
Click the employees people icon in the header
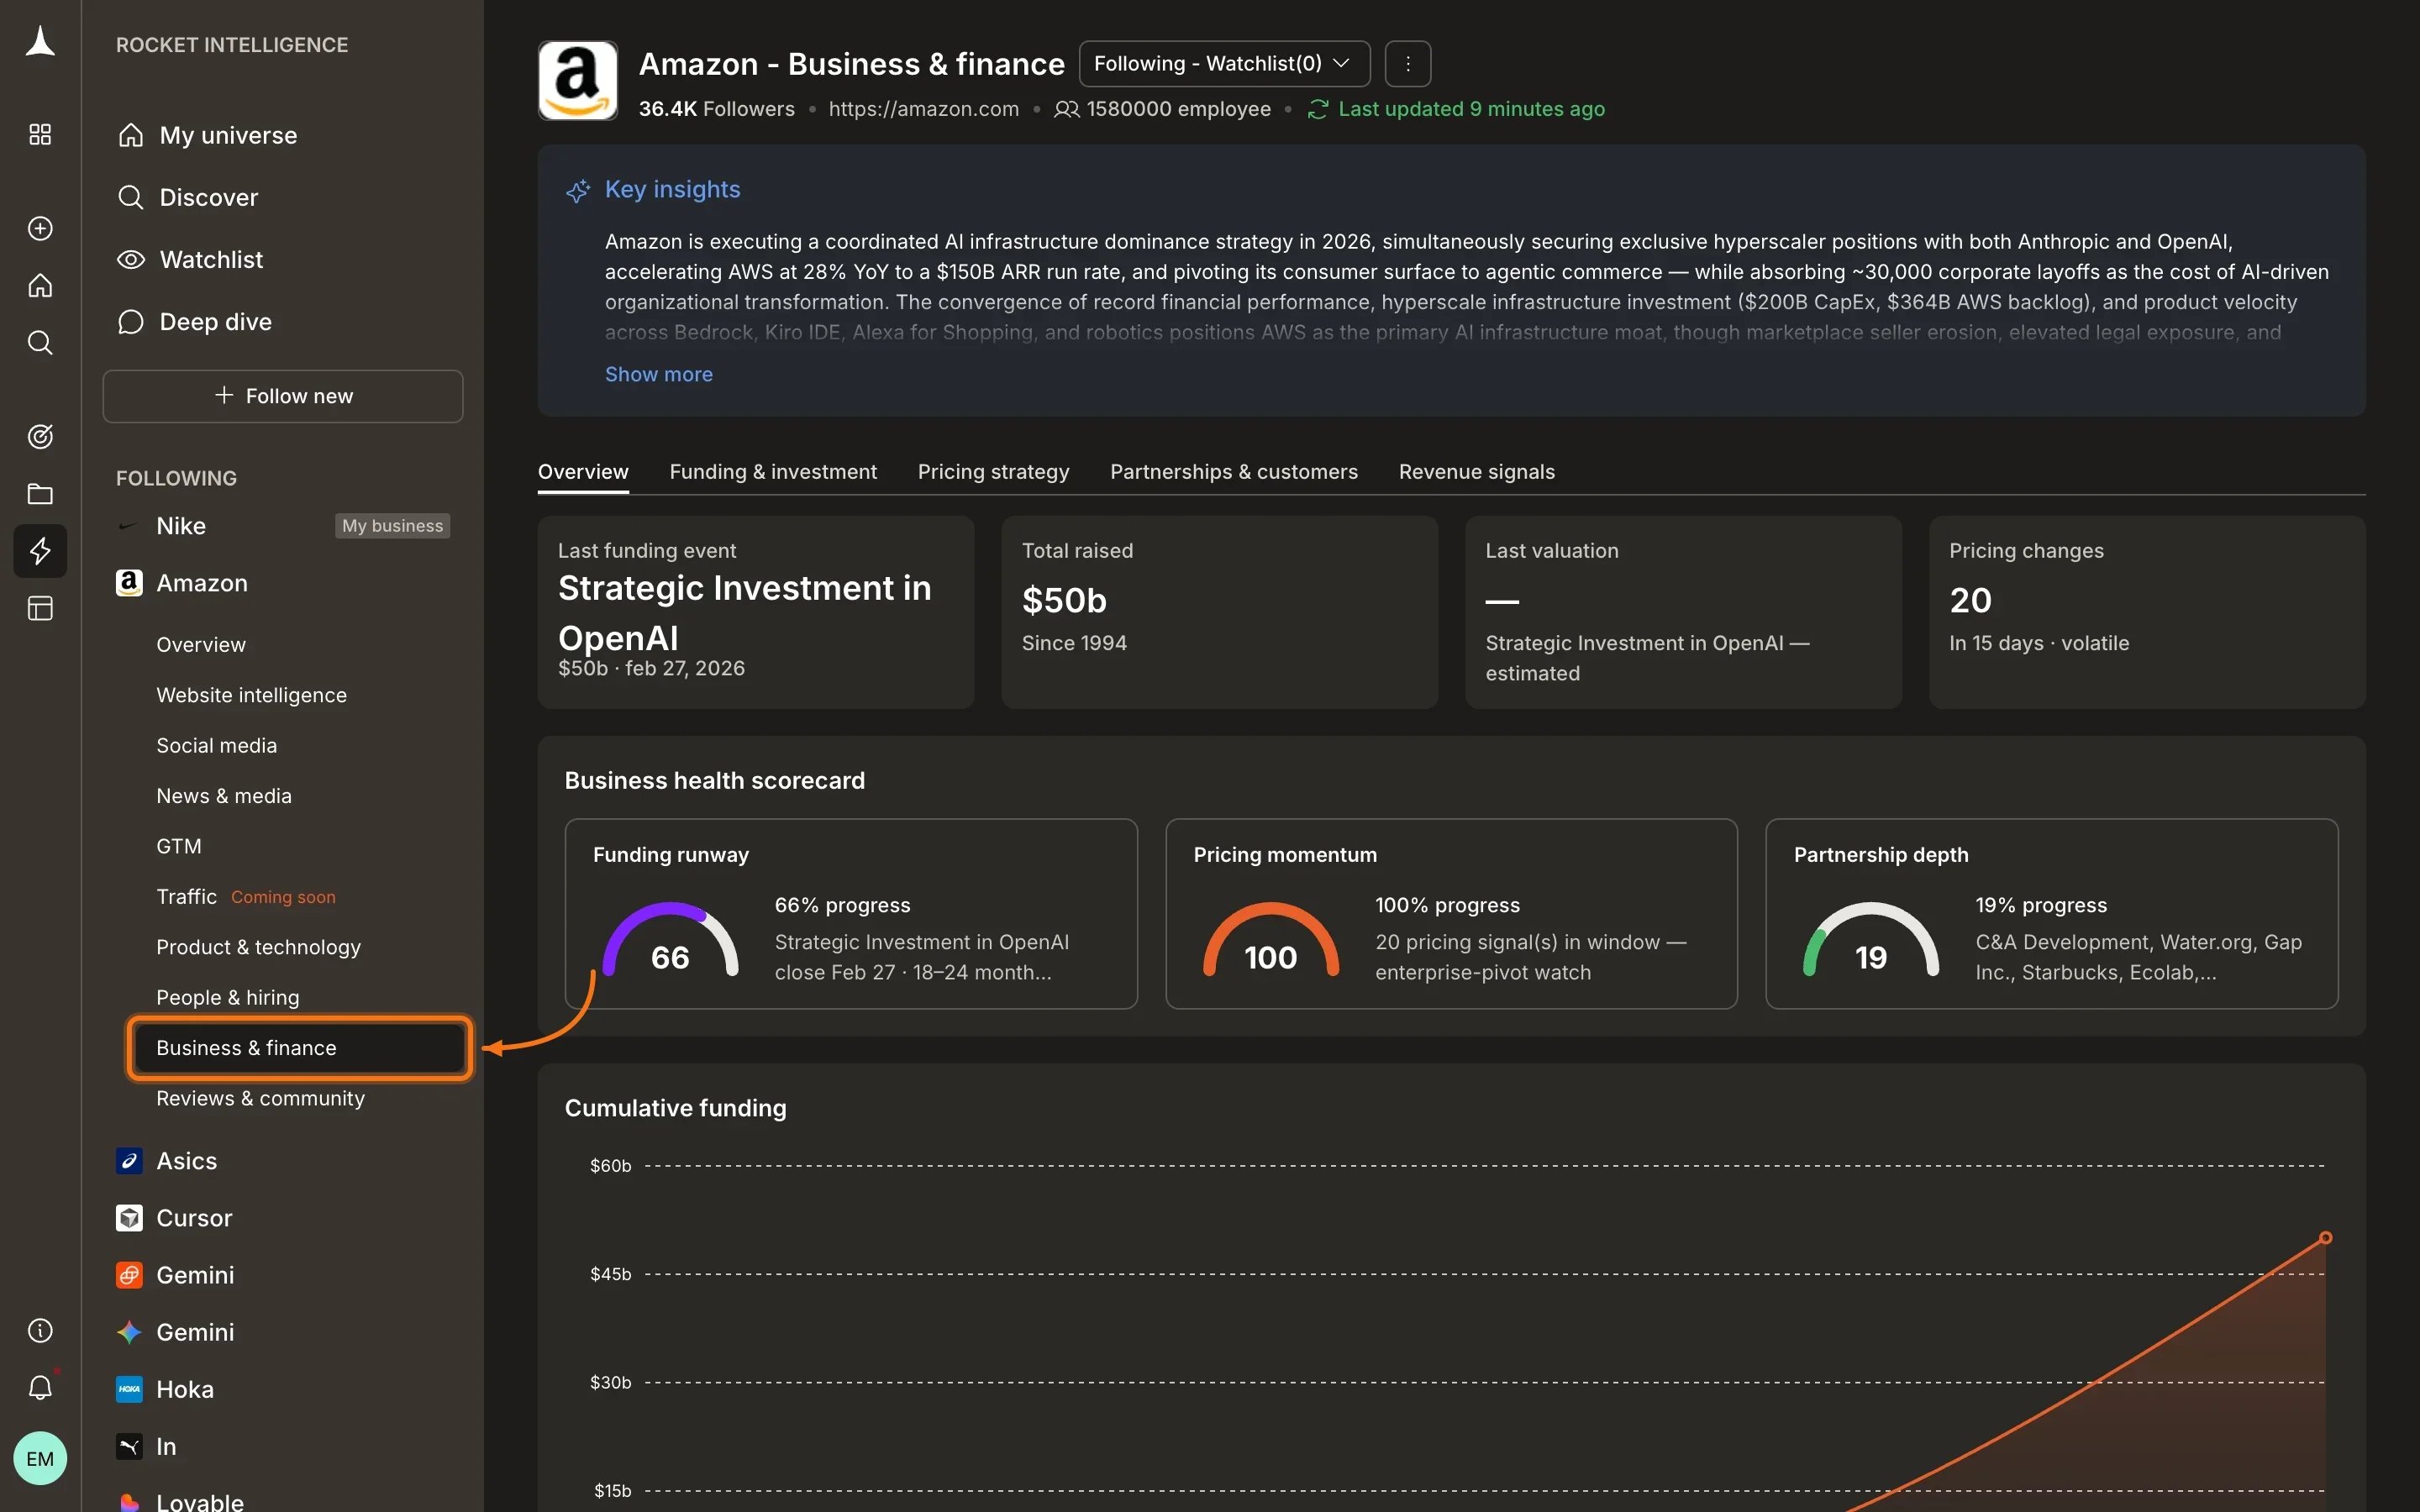1066,109
